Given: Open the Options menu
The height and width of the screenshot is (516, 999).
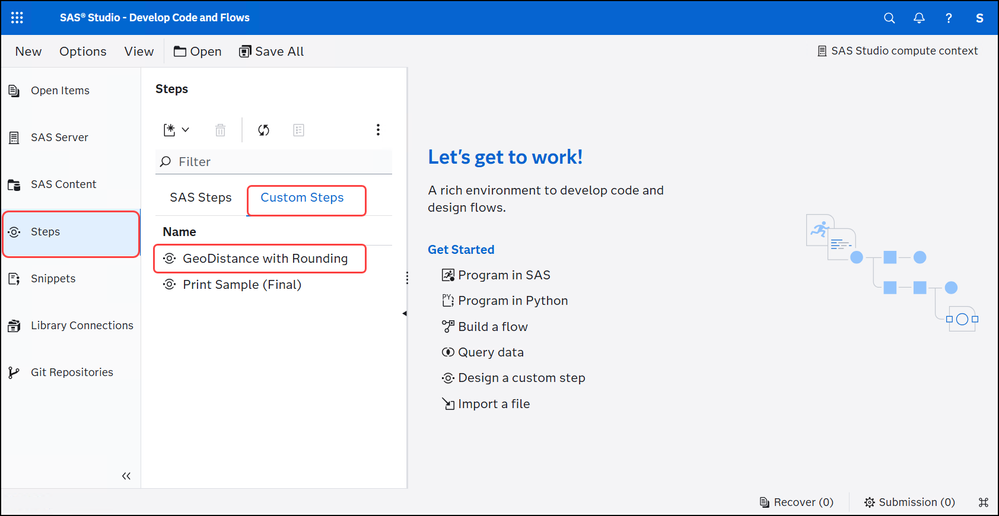Looking at the screenshot, I should [83, 52].
